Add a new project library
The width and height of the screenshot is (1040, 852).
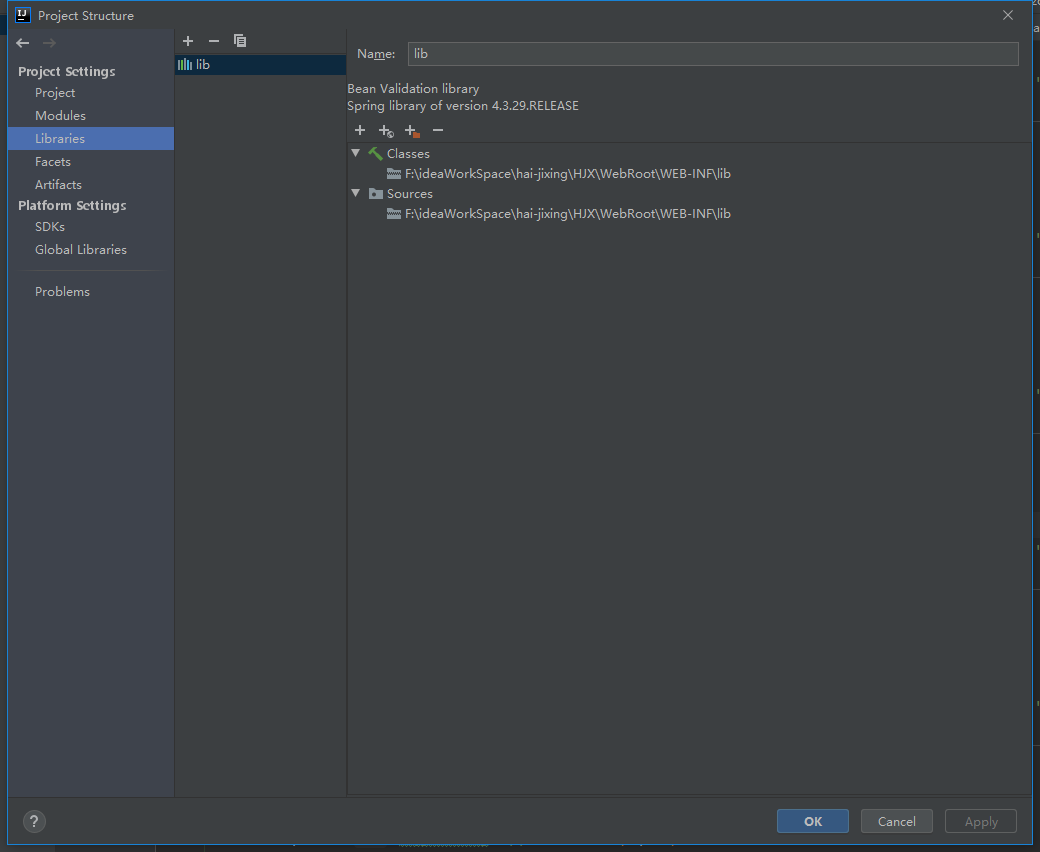pos(188,41)
